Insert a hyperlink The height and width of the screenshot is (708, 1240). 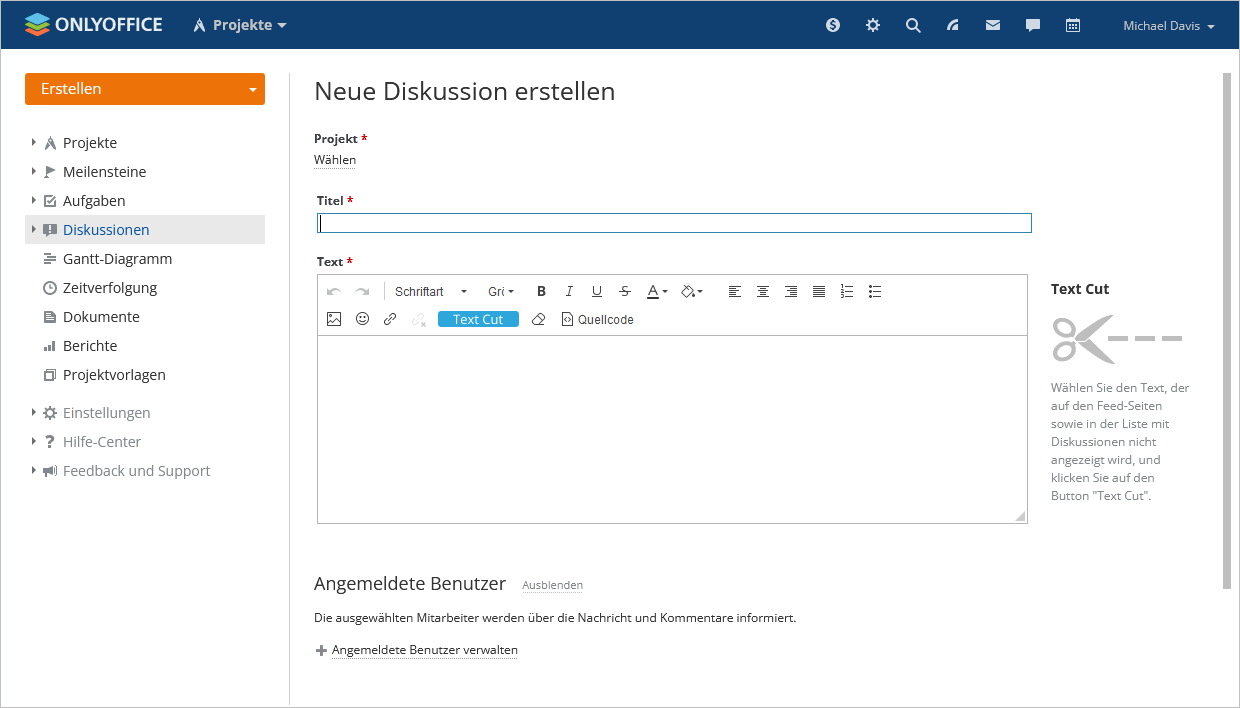(x=390, y=319)
